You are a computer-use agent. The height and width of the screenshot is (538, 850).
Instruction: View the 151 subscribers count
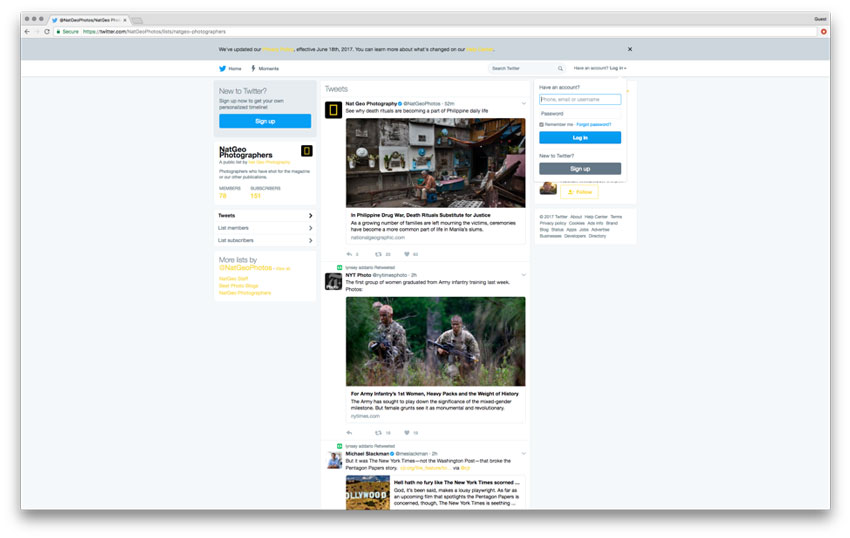255,196
